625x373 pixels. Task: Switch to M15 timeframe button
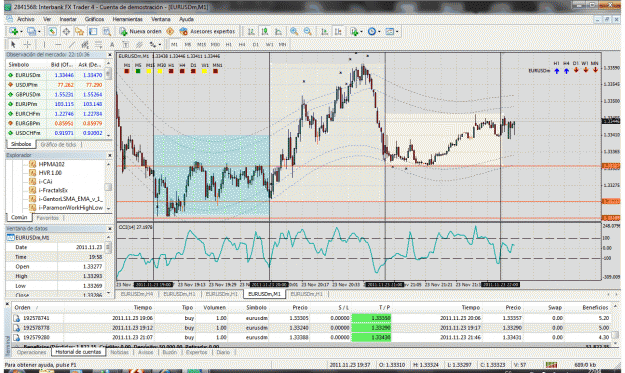[201, 45]
